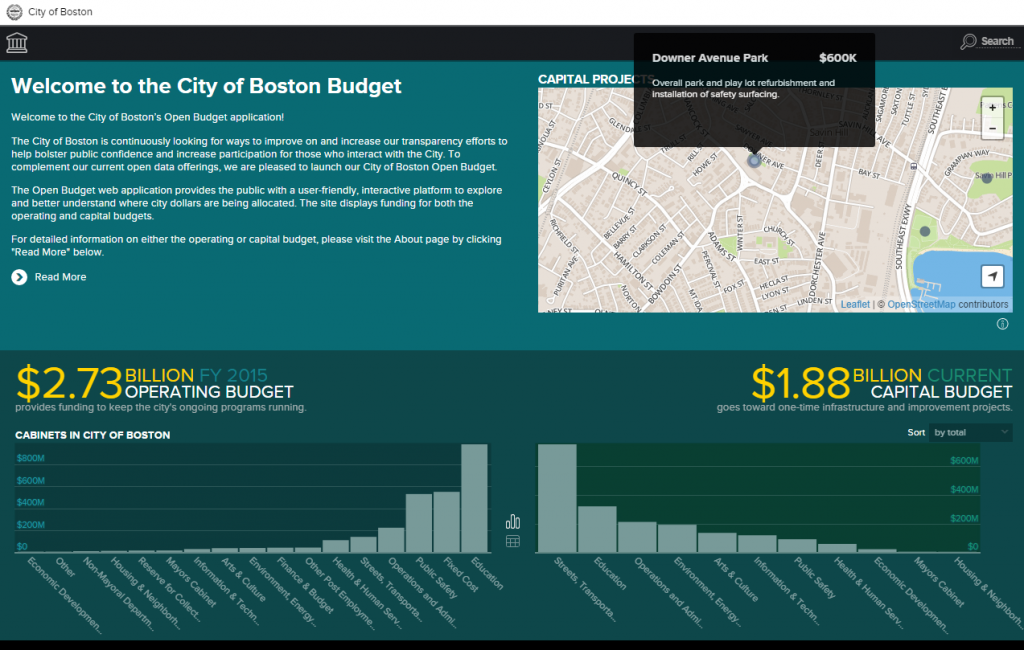Select the Education capital budget bar
The image size is (1024, 650).
click(597, 529)
